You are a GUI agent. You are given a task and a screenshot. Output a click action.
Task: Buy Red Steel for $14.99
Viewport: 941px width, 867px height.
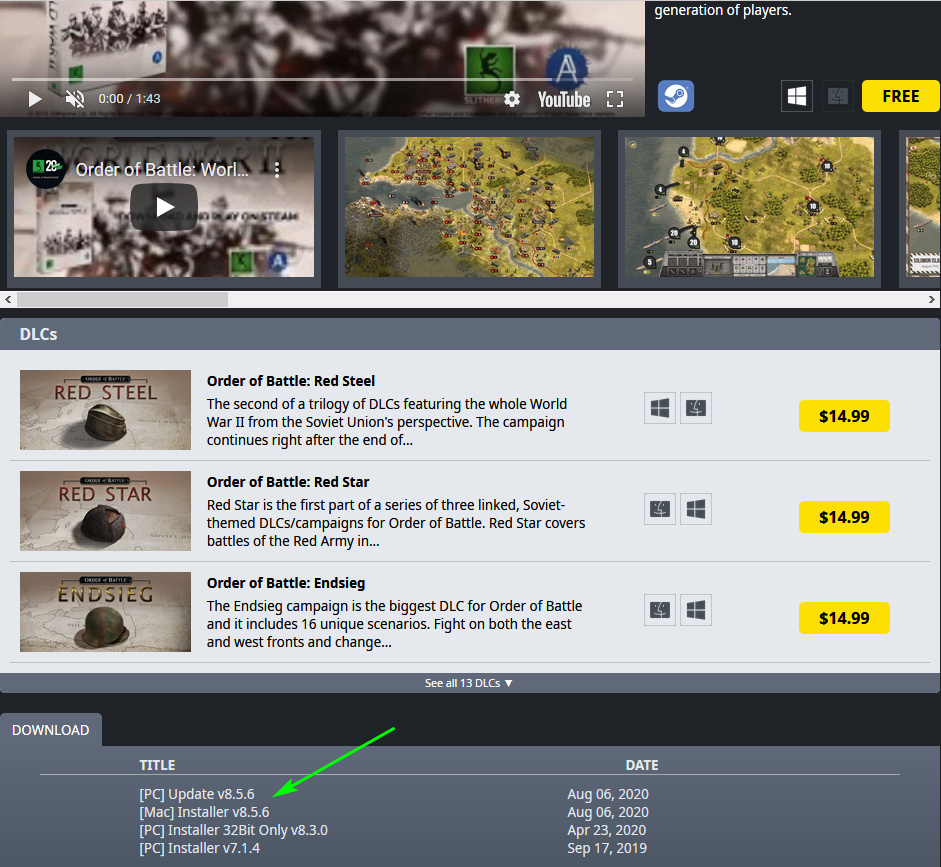[844, 416]
